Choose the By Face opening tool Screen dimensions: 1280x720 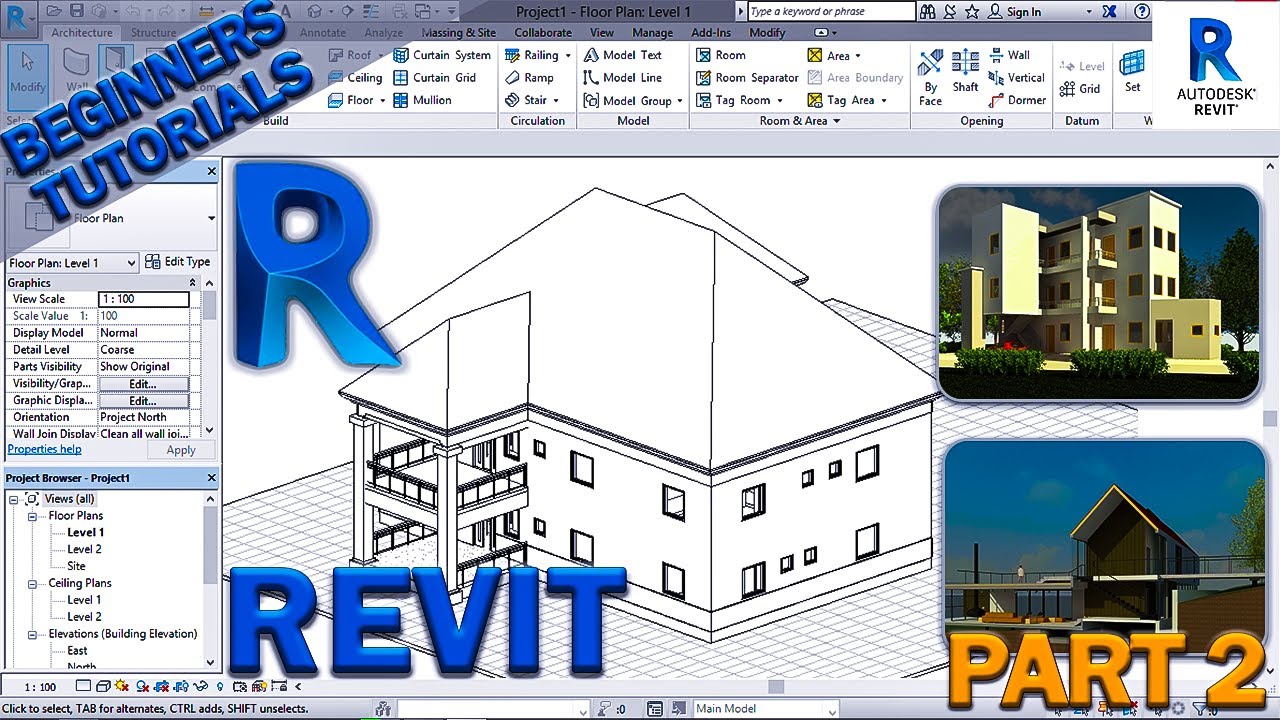(930, 78)
